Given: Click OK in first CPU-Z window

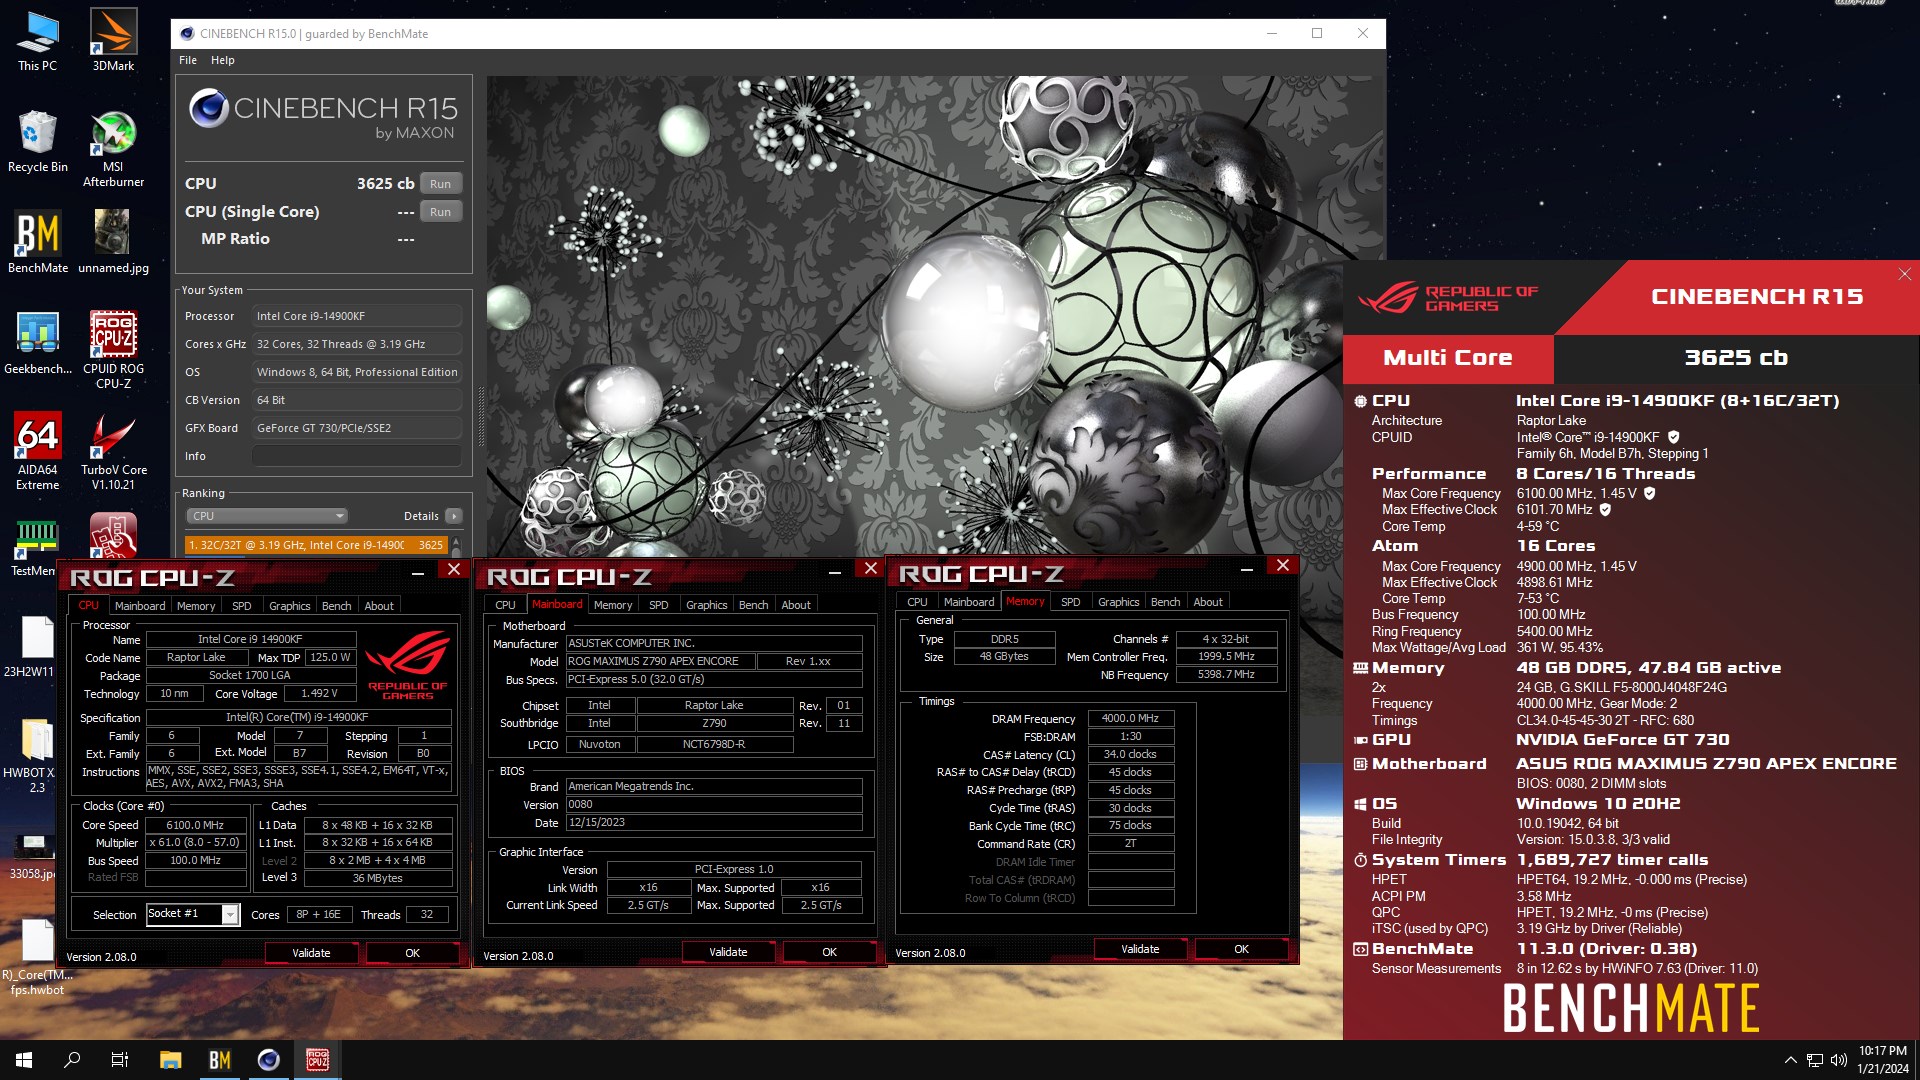Looking at the screenshot, I should pyautogui.click(x=412, y=953).
